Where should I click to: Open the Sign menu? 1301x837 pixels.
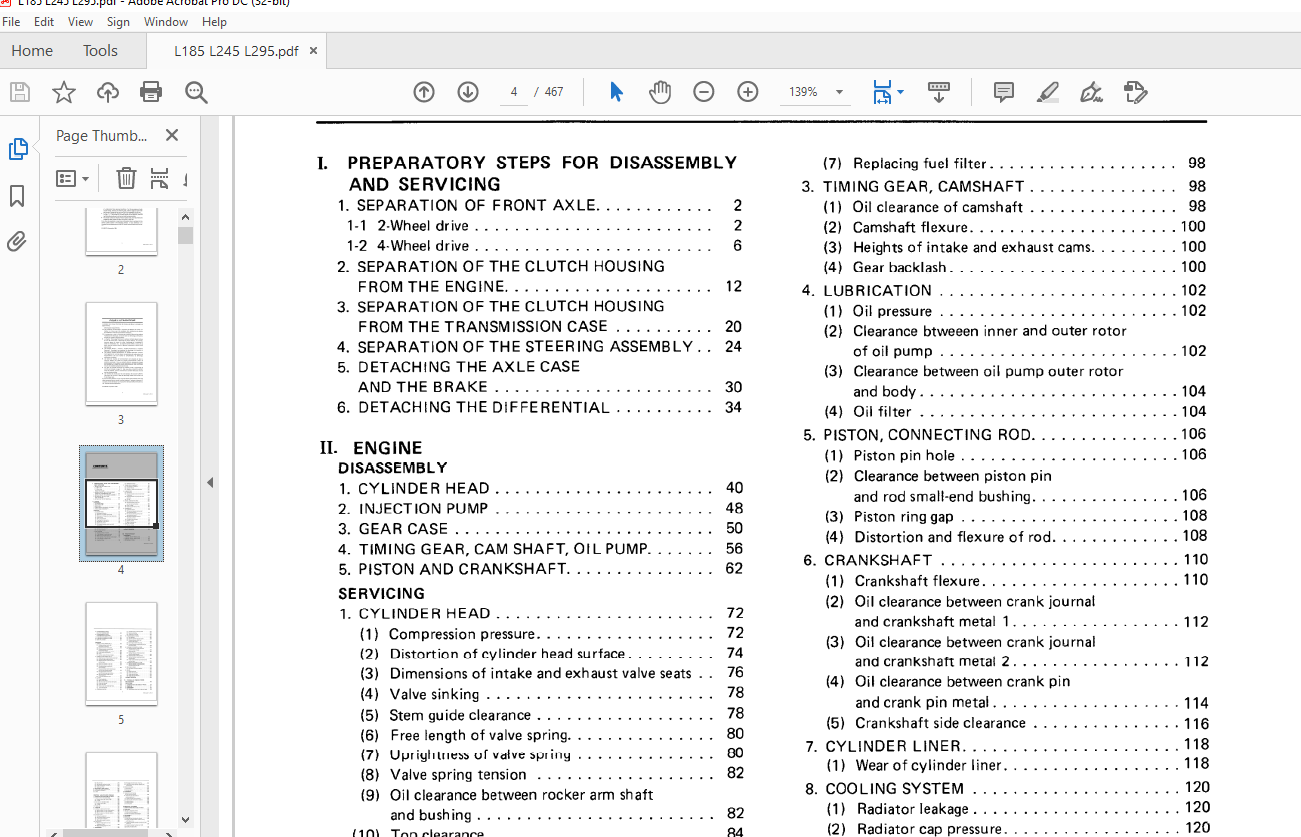(118, 21)
